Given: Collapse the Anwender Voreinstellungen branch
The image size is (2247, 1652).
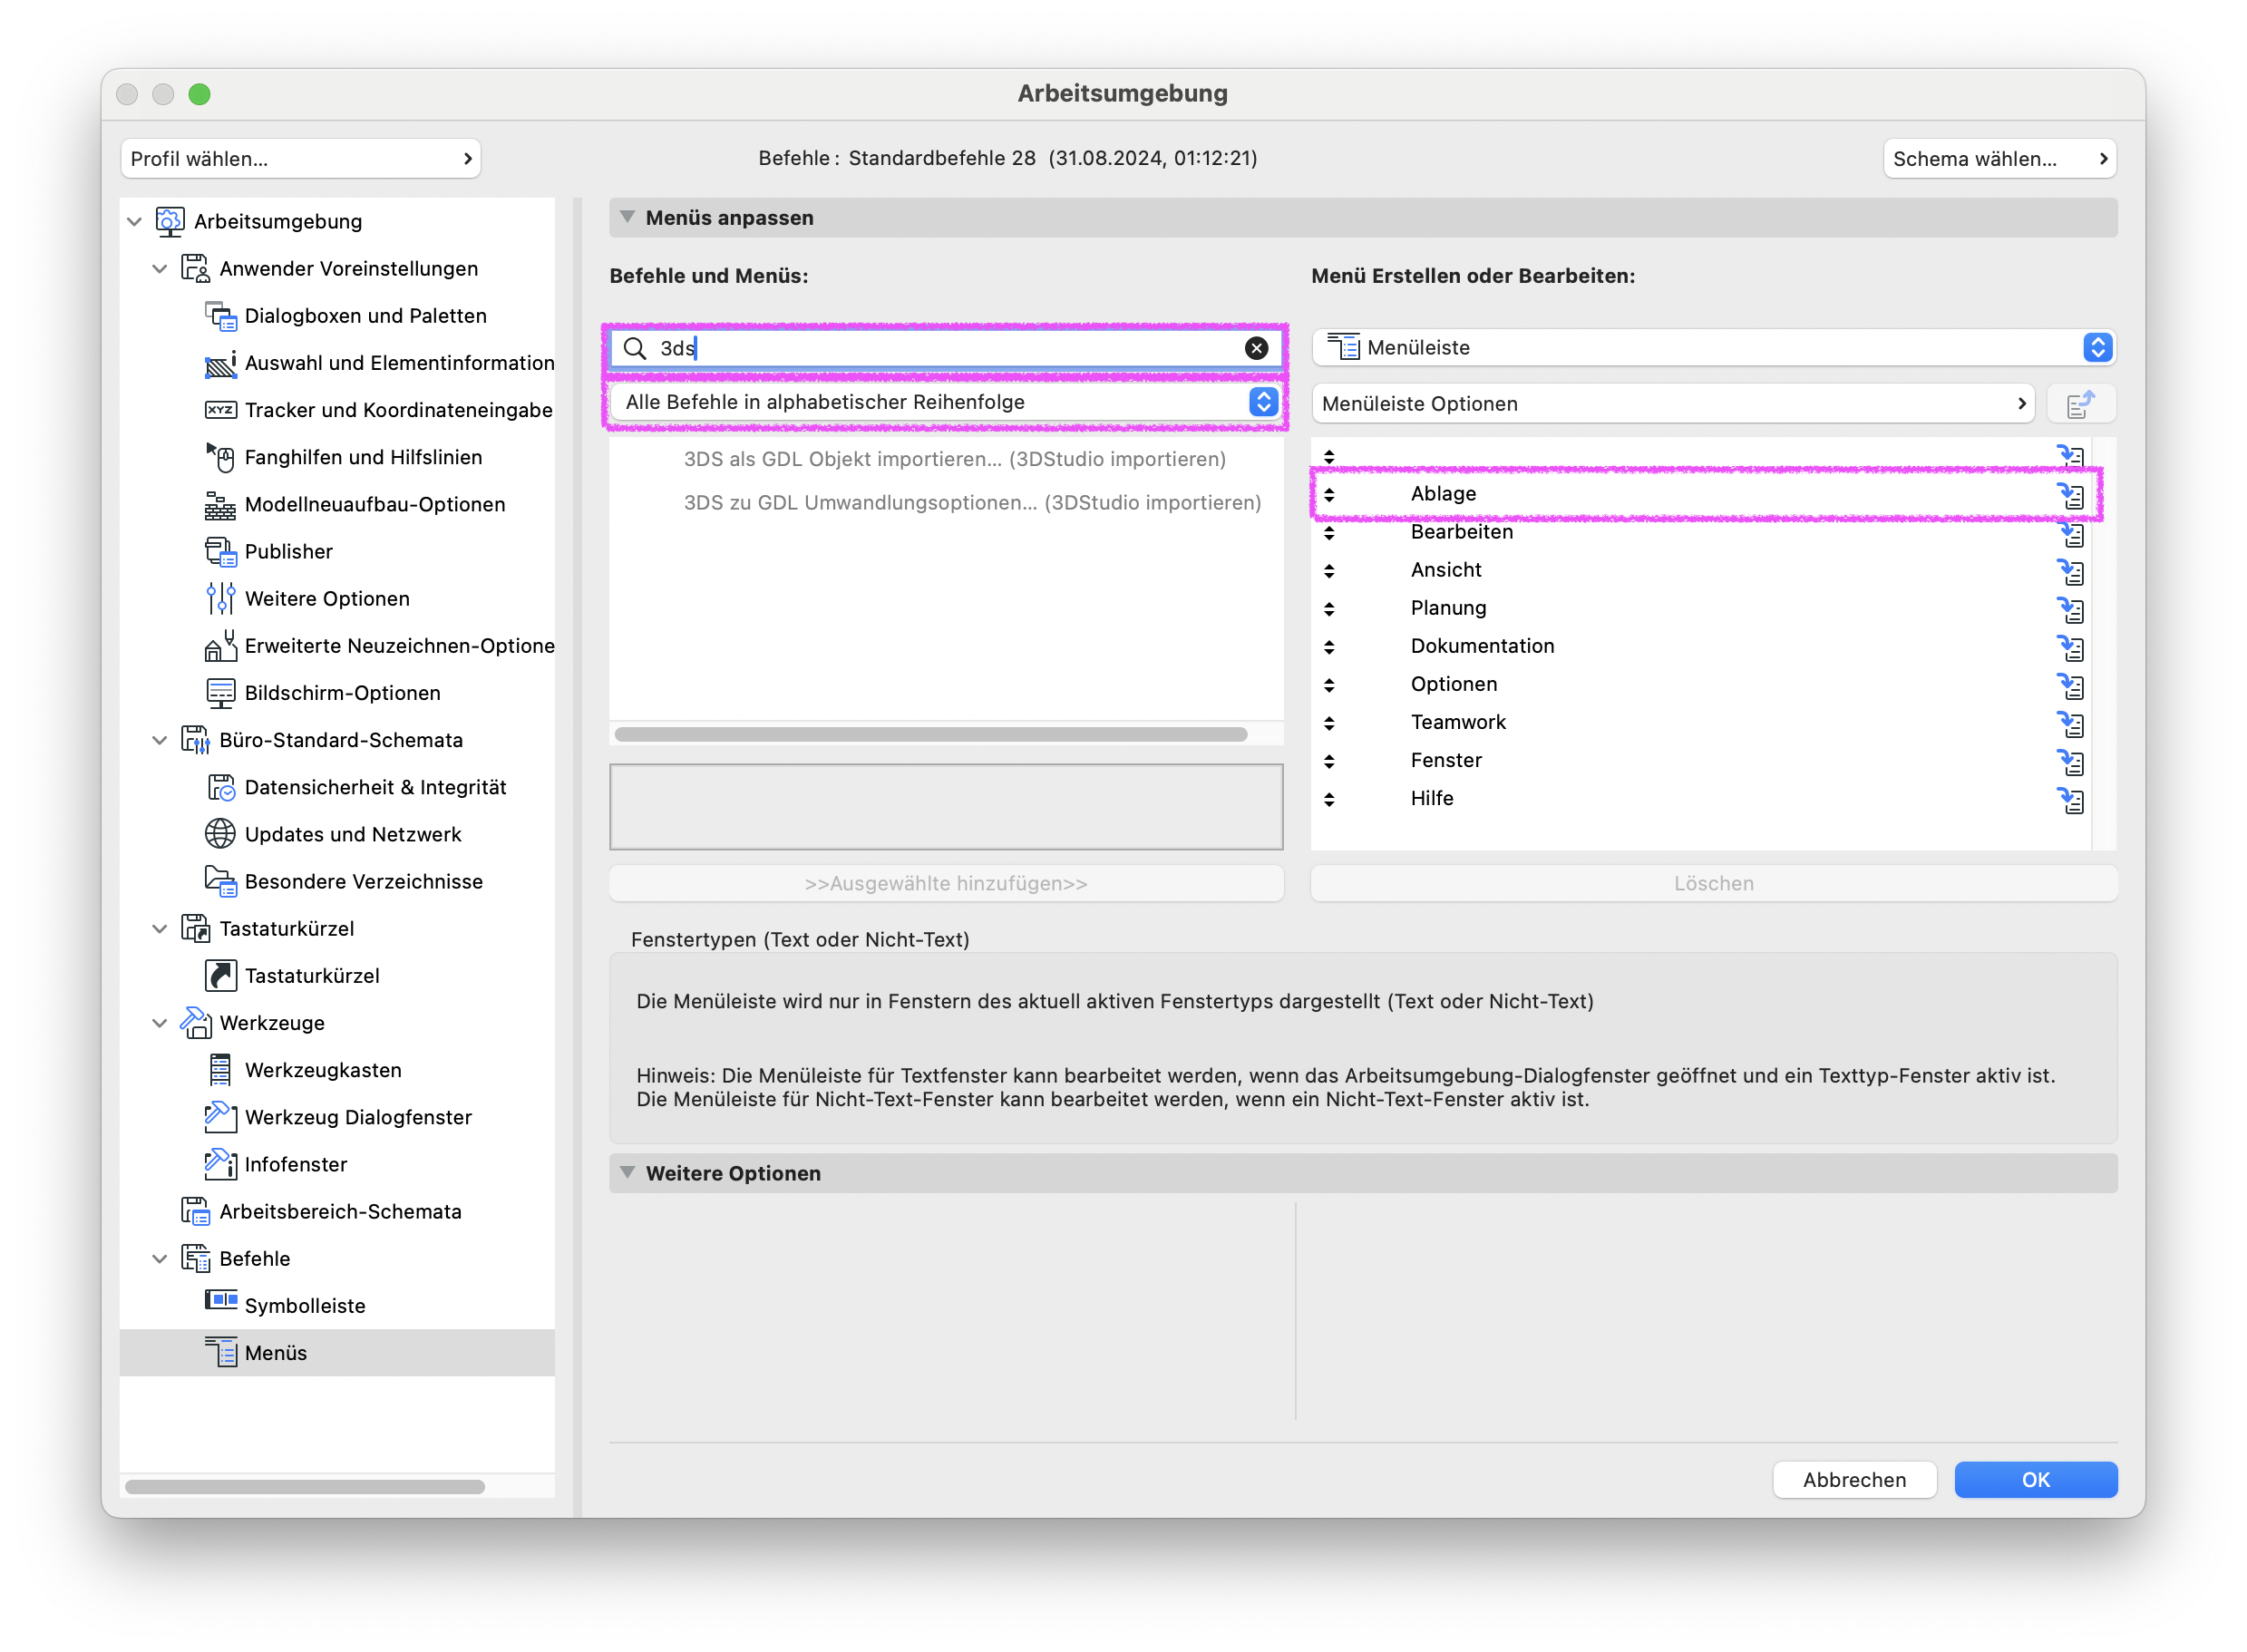Looking at the screenshot, I should click(159, 269).
